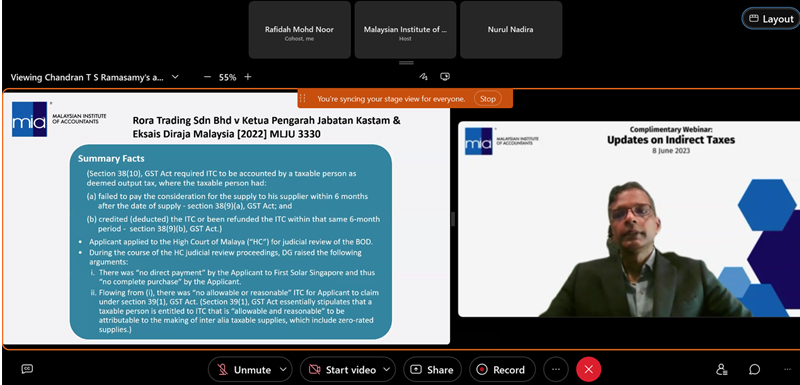Select Nurul Nadira participant tile
Screen dimensions: 800x385
(x=511, y=30)
